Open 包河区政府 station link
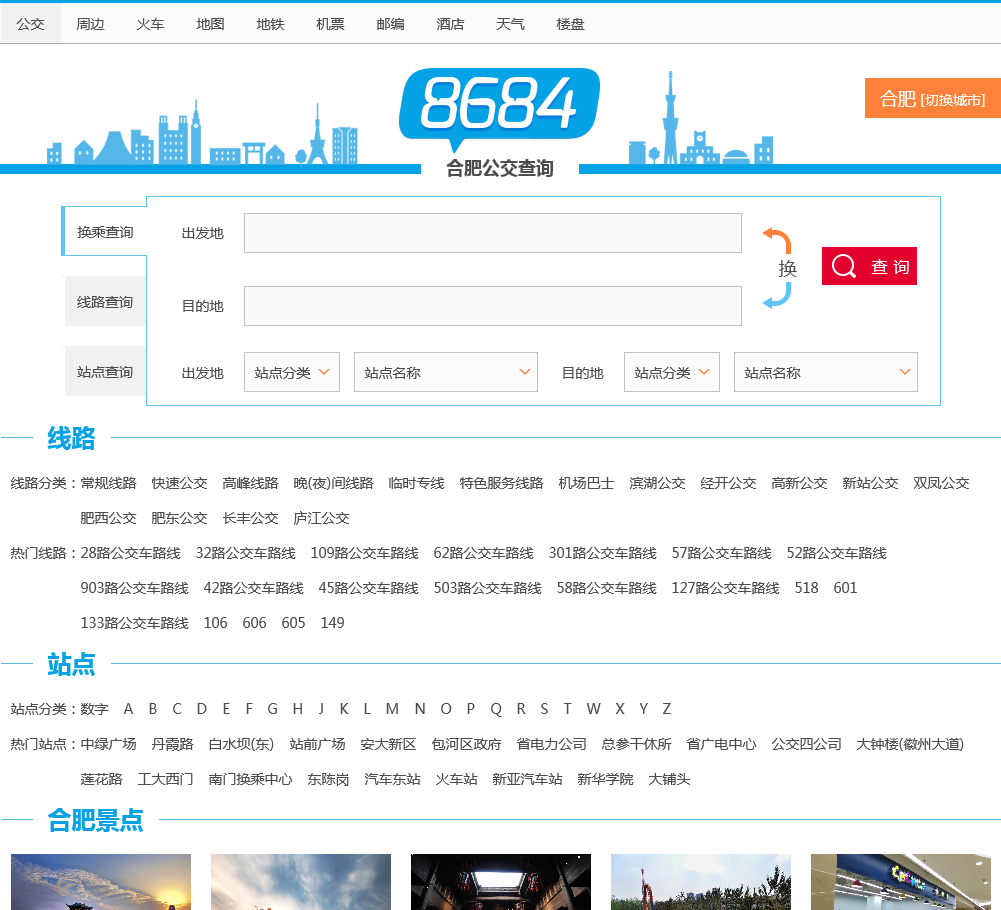Screen dimensions: 1001x910 click(466, 744)
